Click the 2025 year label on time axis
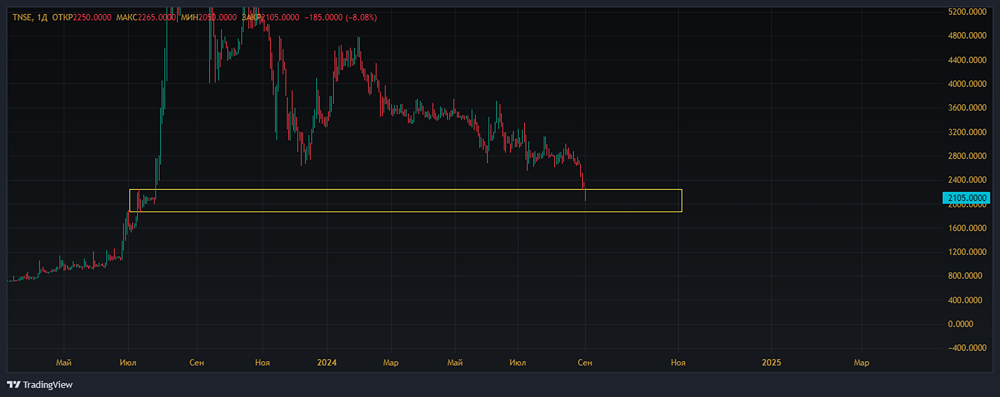 772,363
